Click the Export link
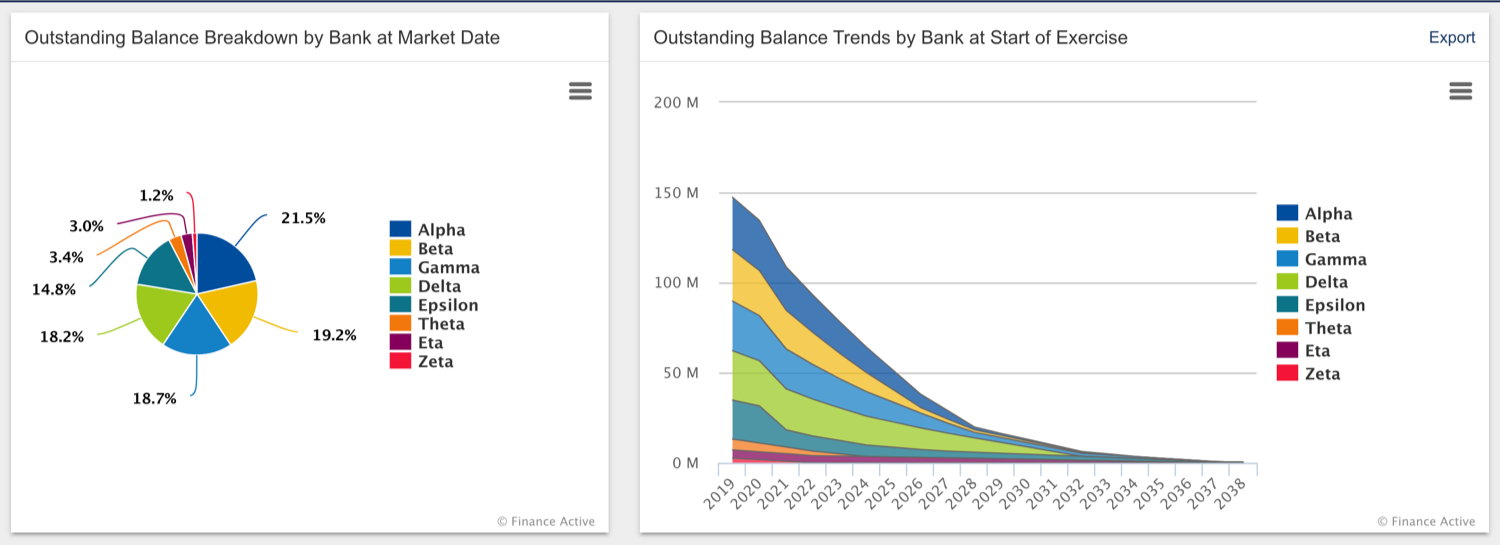1500x545 pixels. click(x=1451, y=38)
